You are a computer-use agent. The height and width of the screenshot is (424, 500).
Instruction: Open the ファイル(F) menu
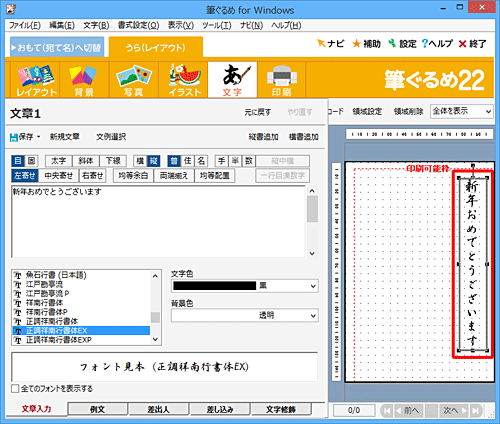[x=25, y=25]
